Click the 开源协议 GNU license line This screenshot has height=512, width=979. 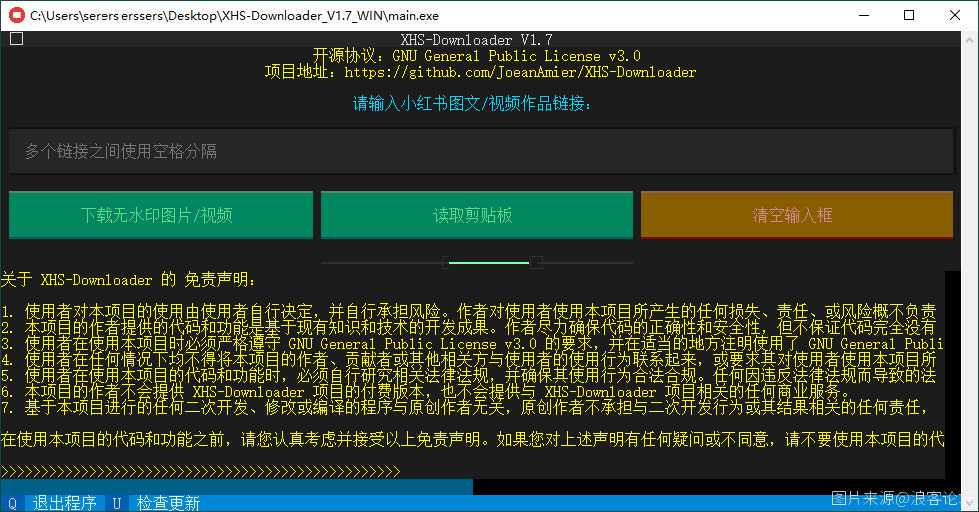click(476, 56)
